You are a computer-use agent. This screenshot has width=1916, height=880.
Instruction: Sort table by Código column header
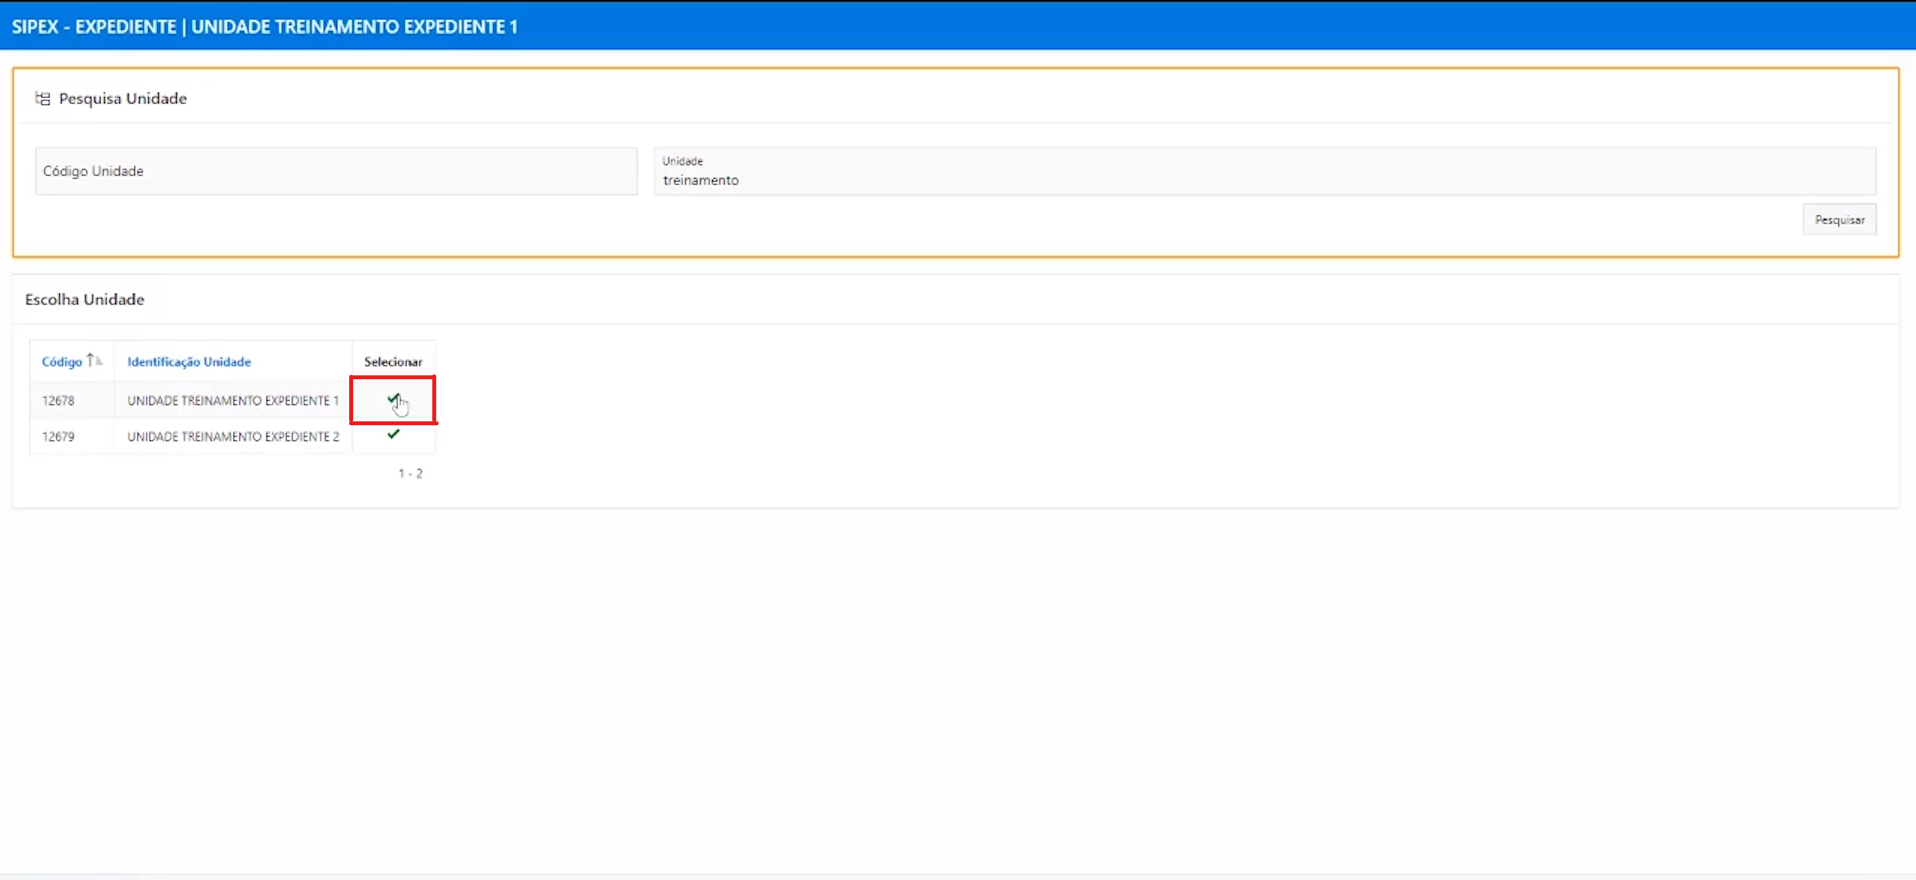[x=62, y=362]
